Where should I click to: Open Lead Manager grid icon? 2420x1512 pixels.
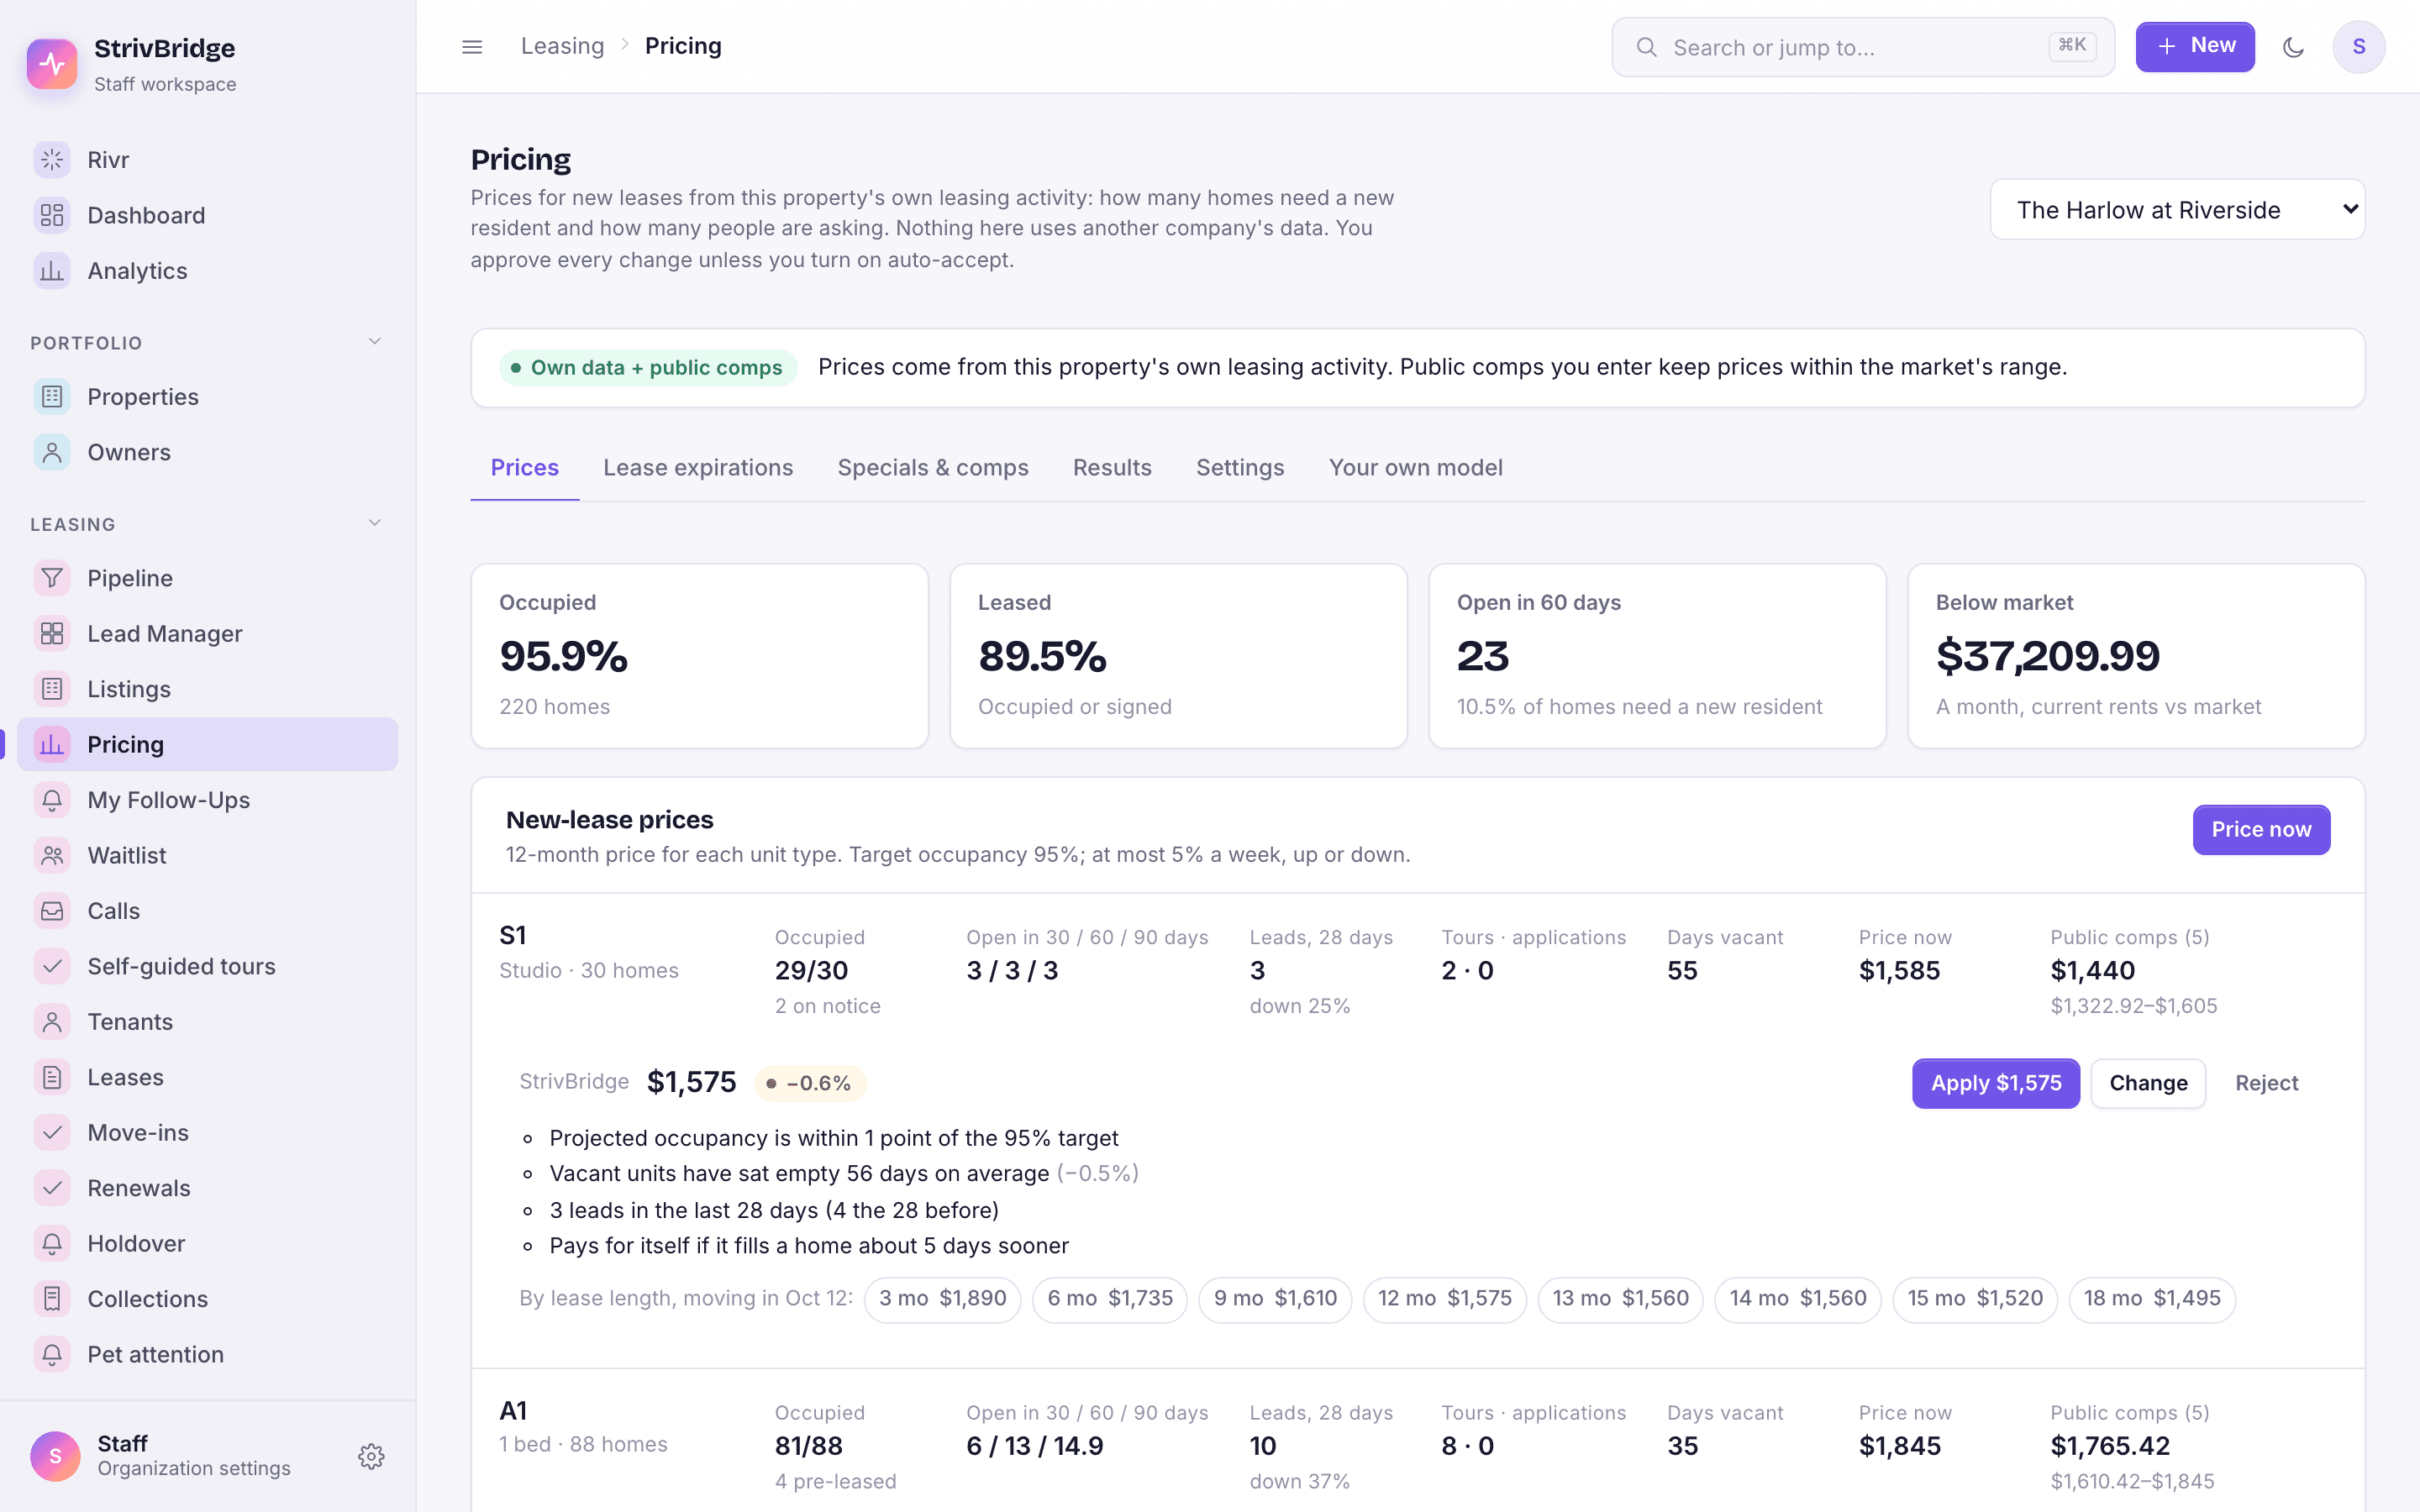point(52,634)
